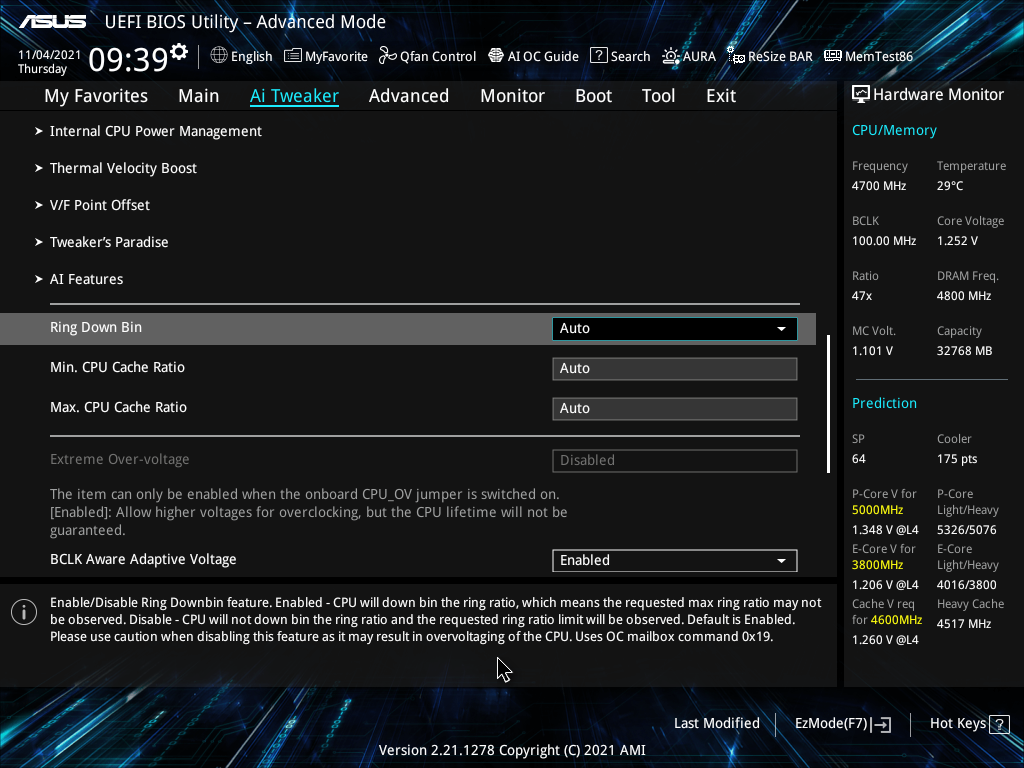Open the Monitor tab

[513, 96]
